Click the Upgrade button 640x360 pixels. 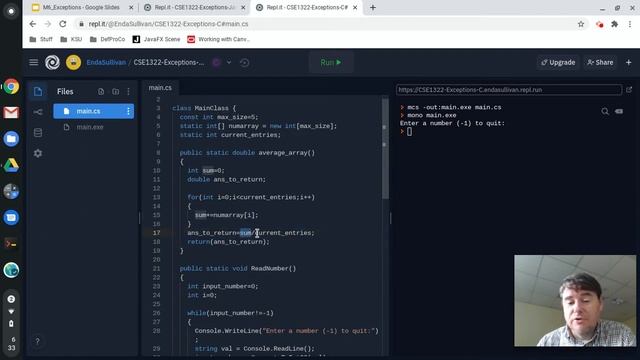coord(558,62)
